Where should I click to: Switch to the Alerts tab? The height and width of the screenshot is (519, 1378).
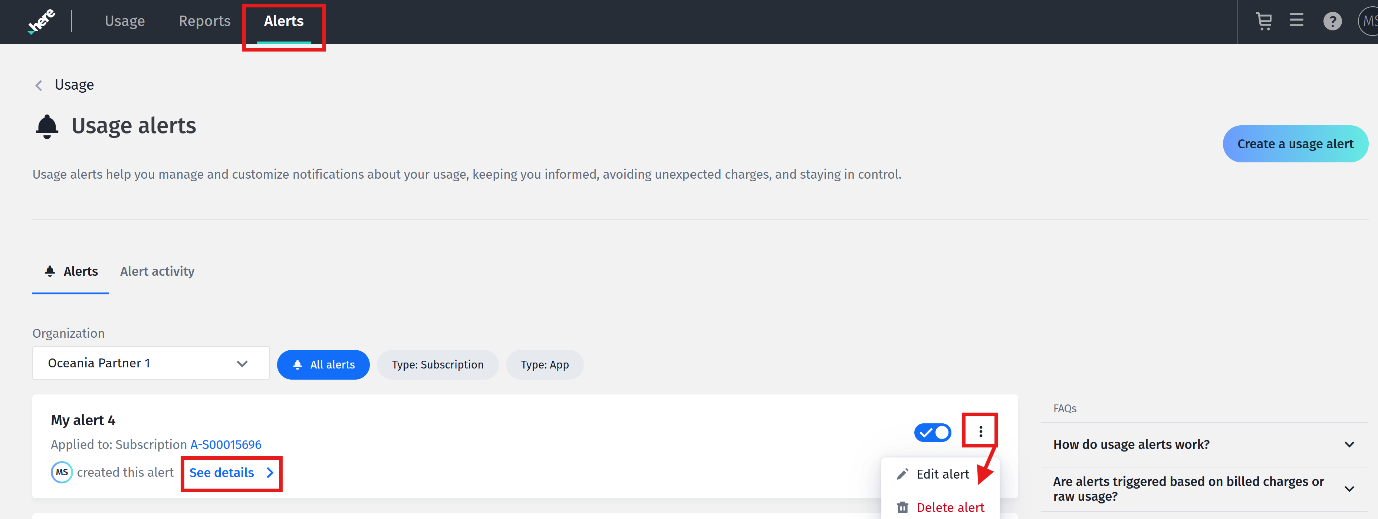pos(71,272)
